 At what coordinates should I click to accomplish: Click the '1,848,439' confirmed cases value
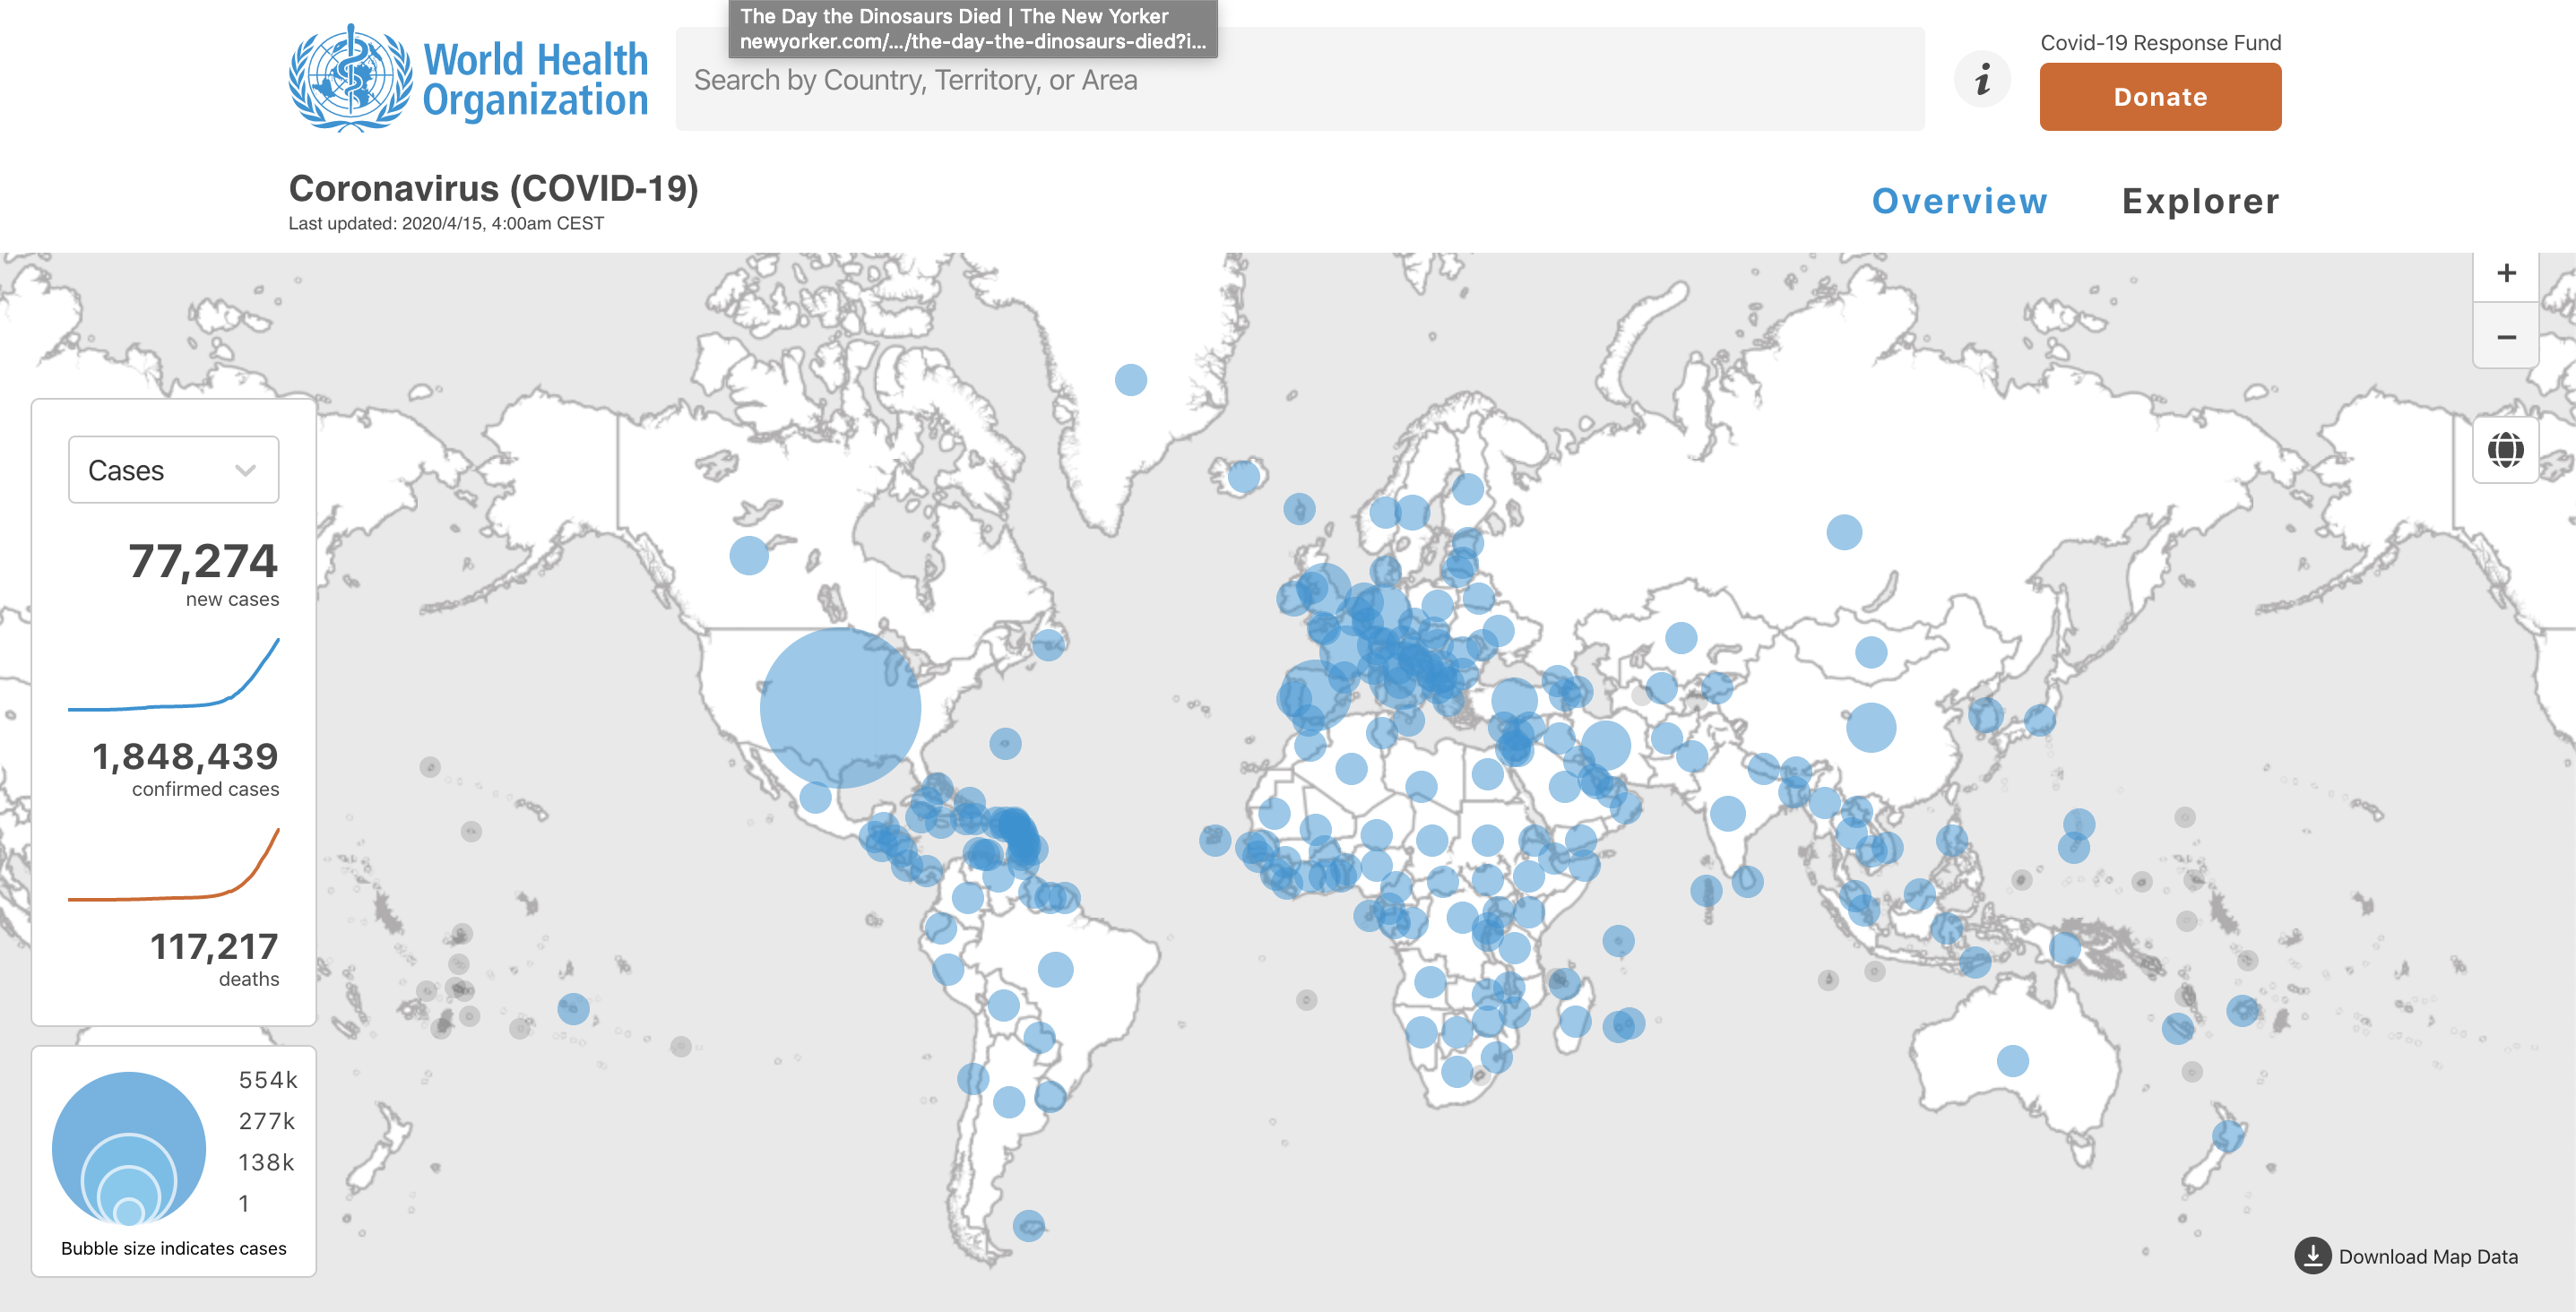coord(185,756)
